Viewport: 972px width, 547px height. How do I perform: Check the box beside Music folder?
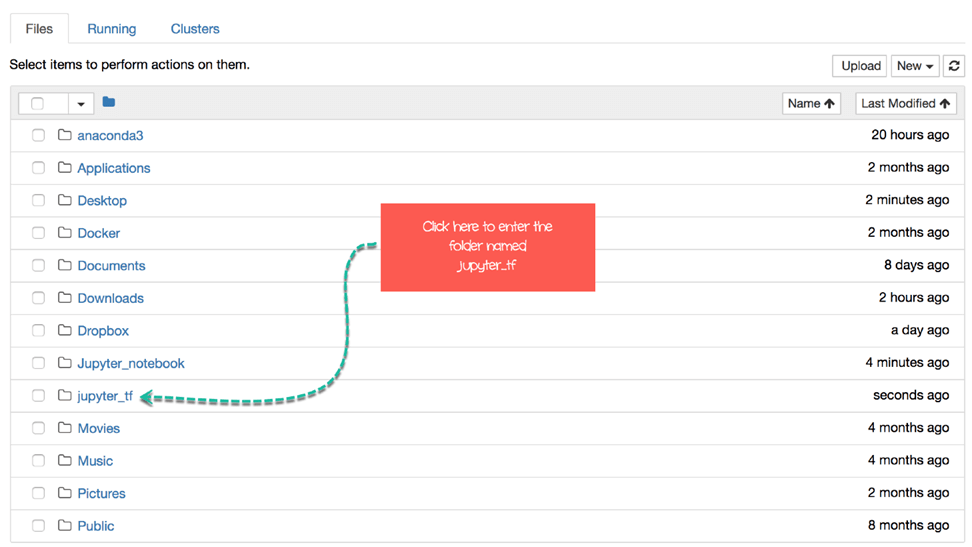38,461
